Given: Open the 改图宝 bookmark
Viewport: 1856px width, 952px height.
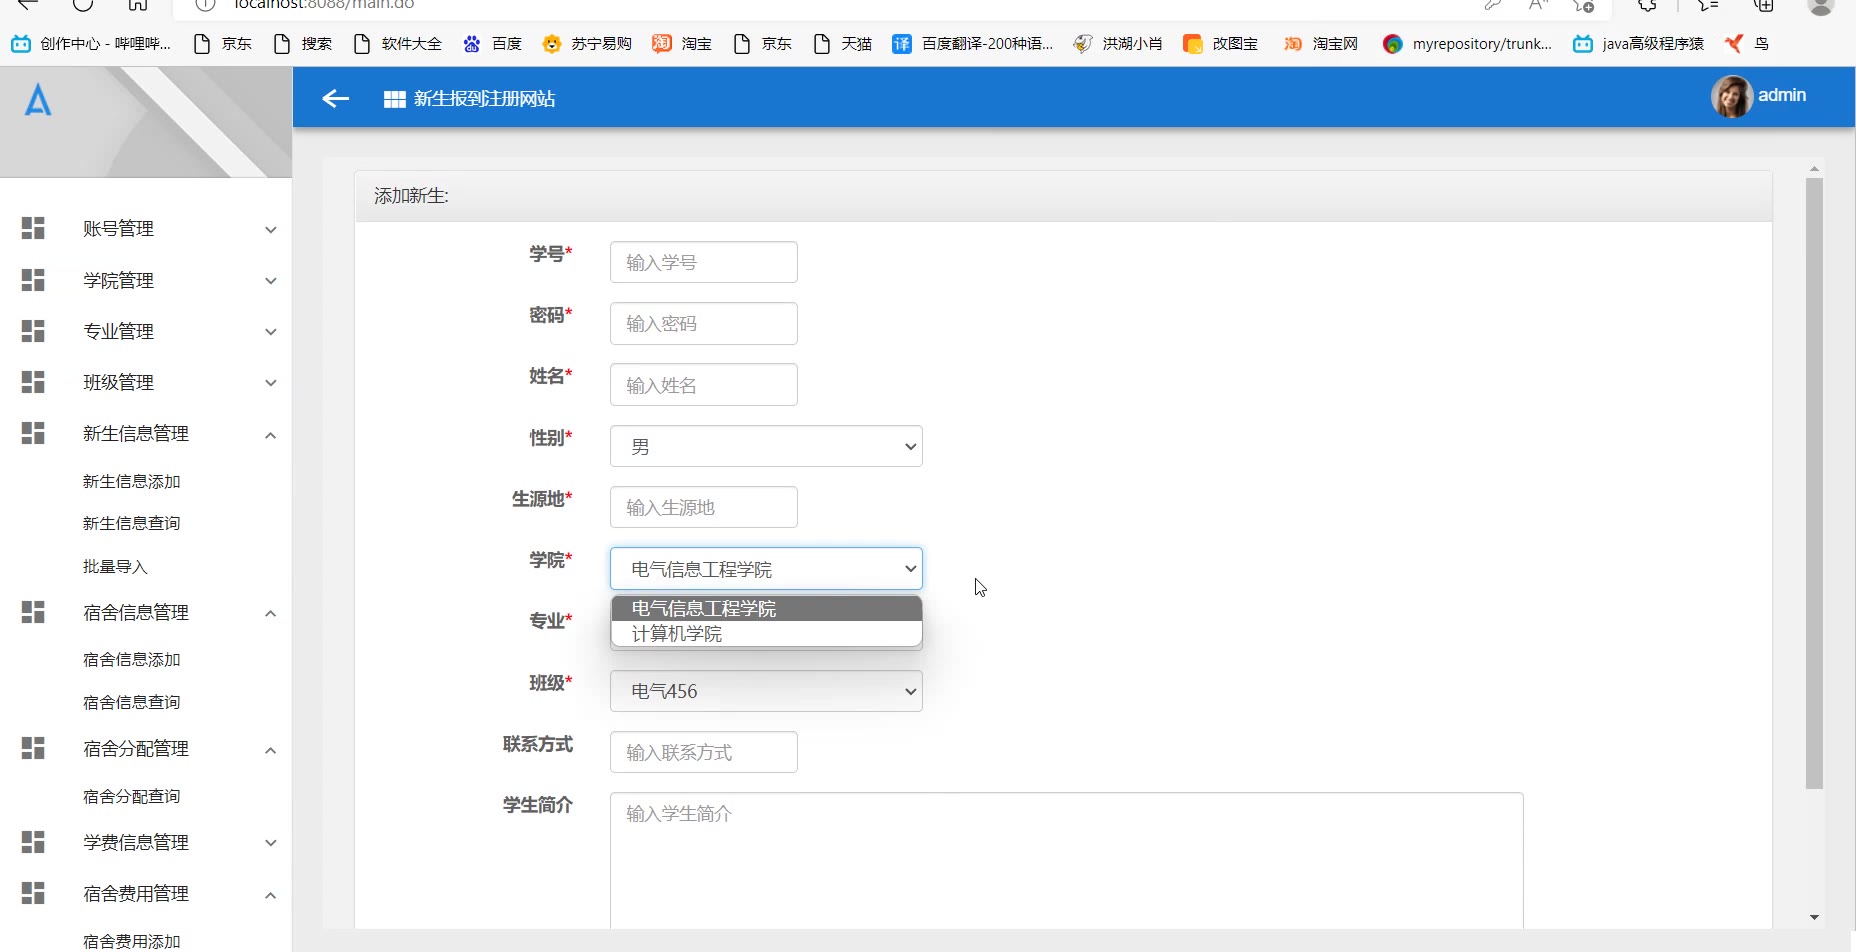Looking at the screenshot, I should pyautogui.click(x=1221, y=44).
